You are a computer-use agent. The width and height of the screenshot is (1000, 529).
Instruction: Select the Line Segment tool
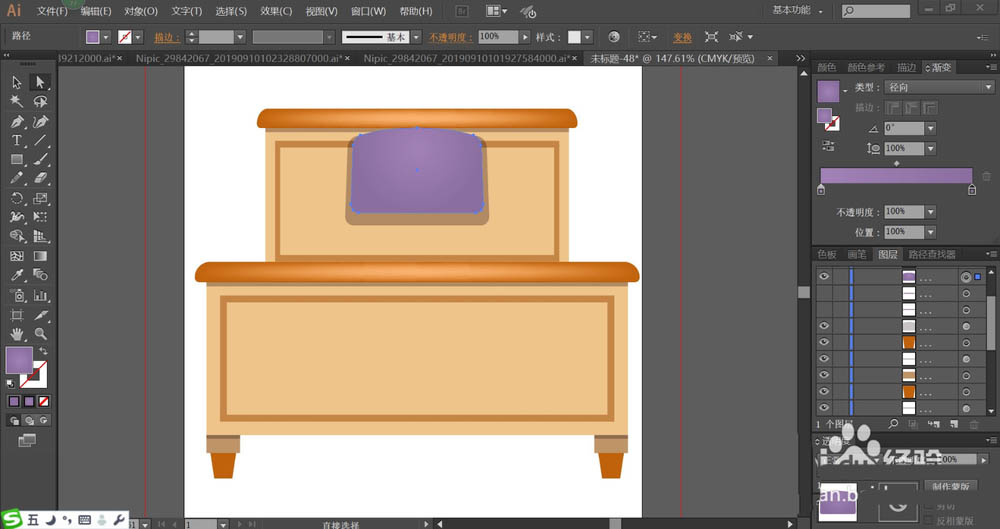40,140
